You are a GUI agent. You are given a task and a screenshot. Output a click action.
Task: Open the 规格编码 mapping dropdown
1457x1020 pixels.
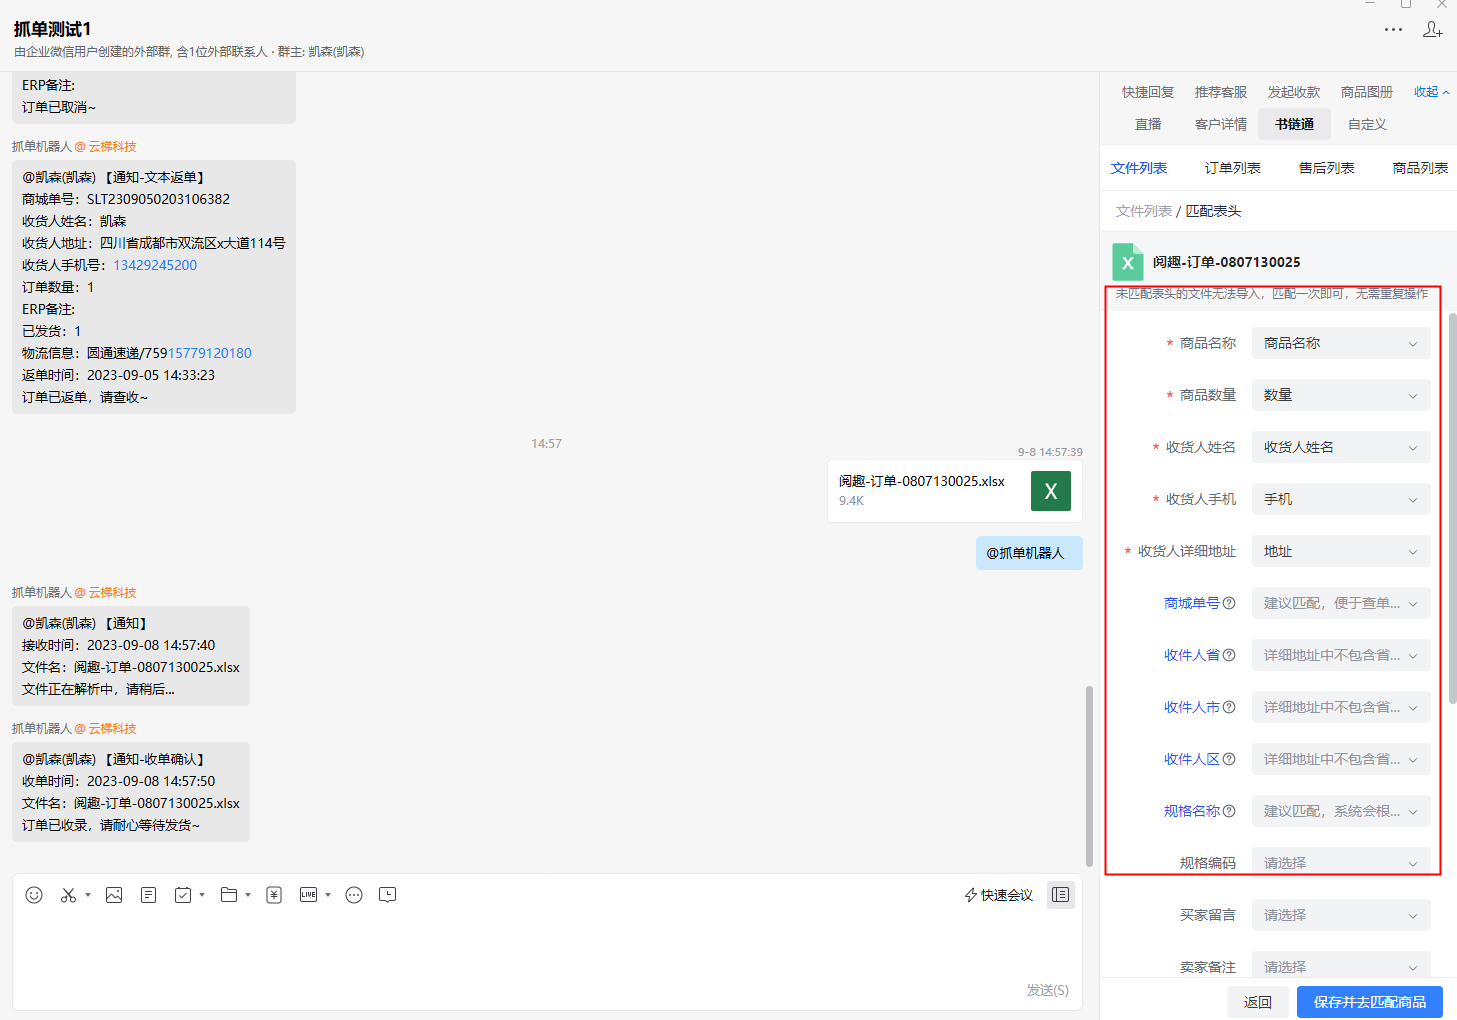point(1341,863)
